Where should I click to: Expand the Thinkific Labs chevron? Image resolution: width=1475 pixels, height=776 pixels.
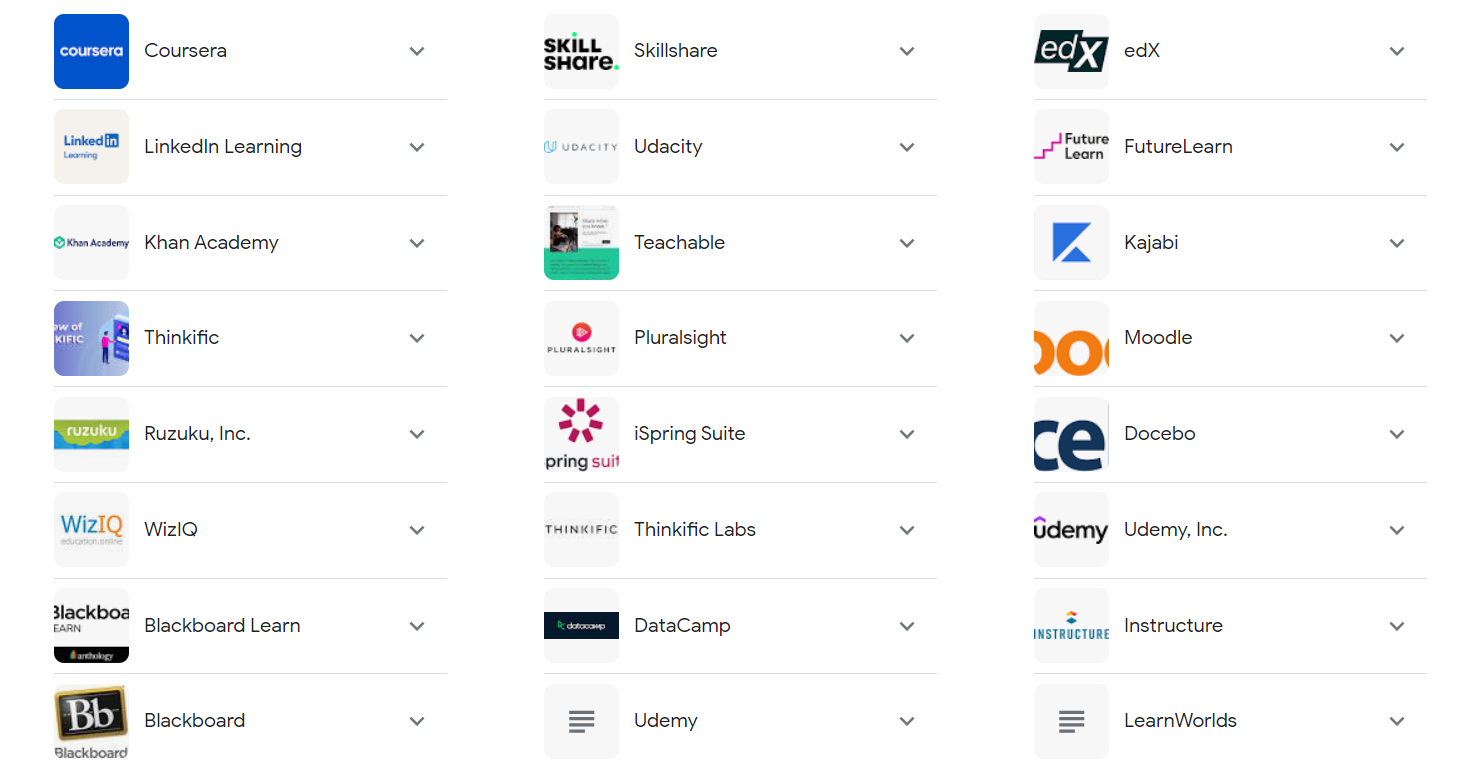tap(907, 530)
